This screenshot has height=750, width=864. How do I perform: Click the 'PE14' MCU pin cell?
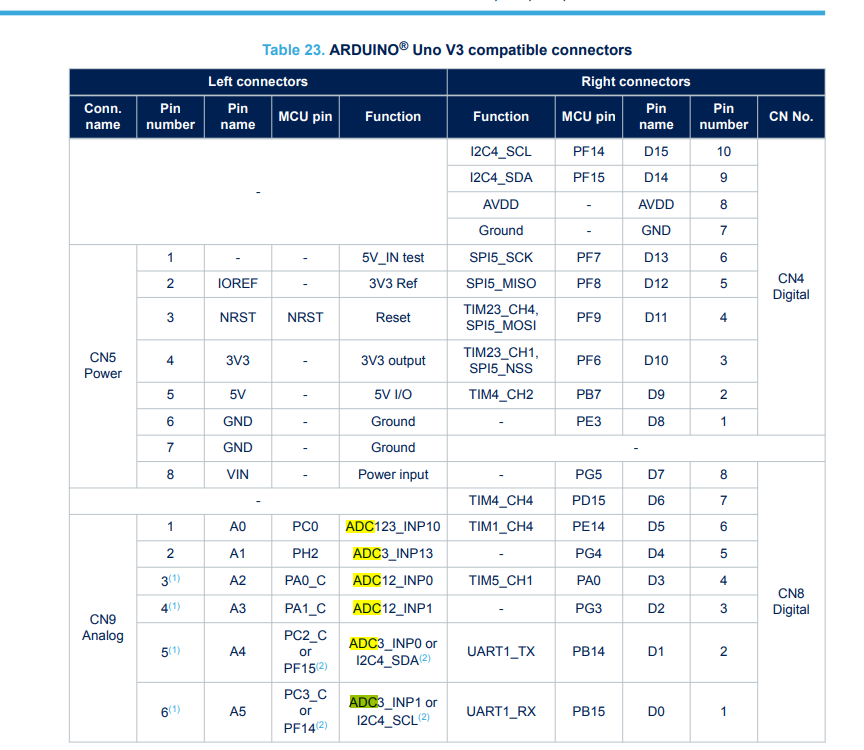588,527
